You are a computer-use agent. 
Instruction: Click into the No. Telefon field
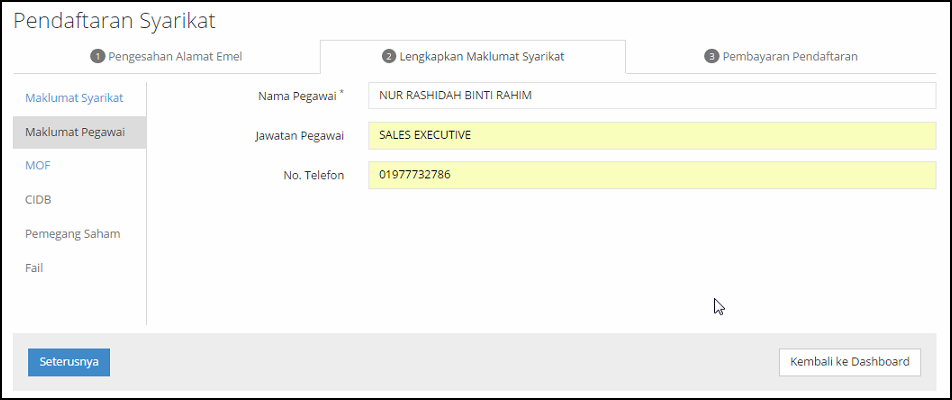pyautogui.click(x=651, y=175)
